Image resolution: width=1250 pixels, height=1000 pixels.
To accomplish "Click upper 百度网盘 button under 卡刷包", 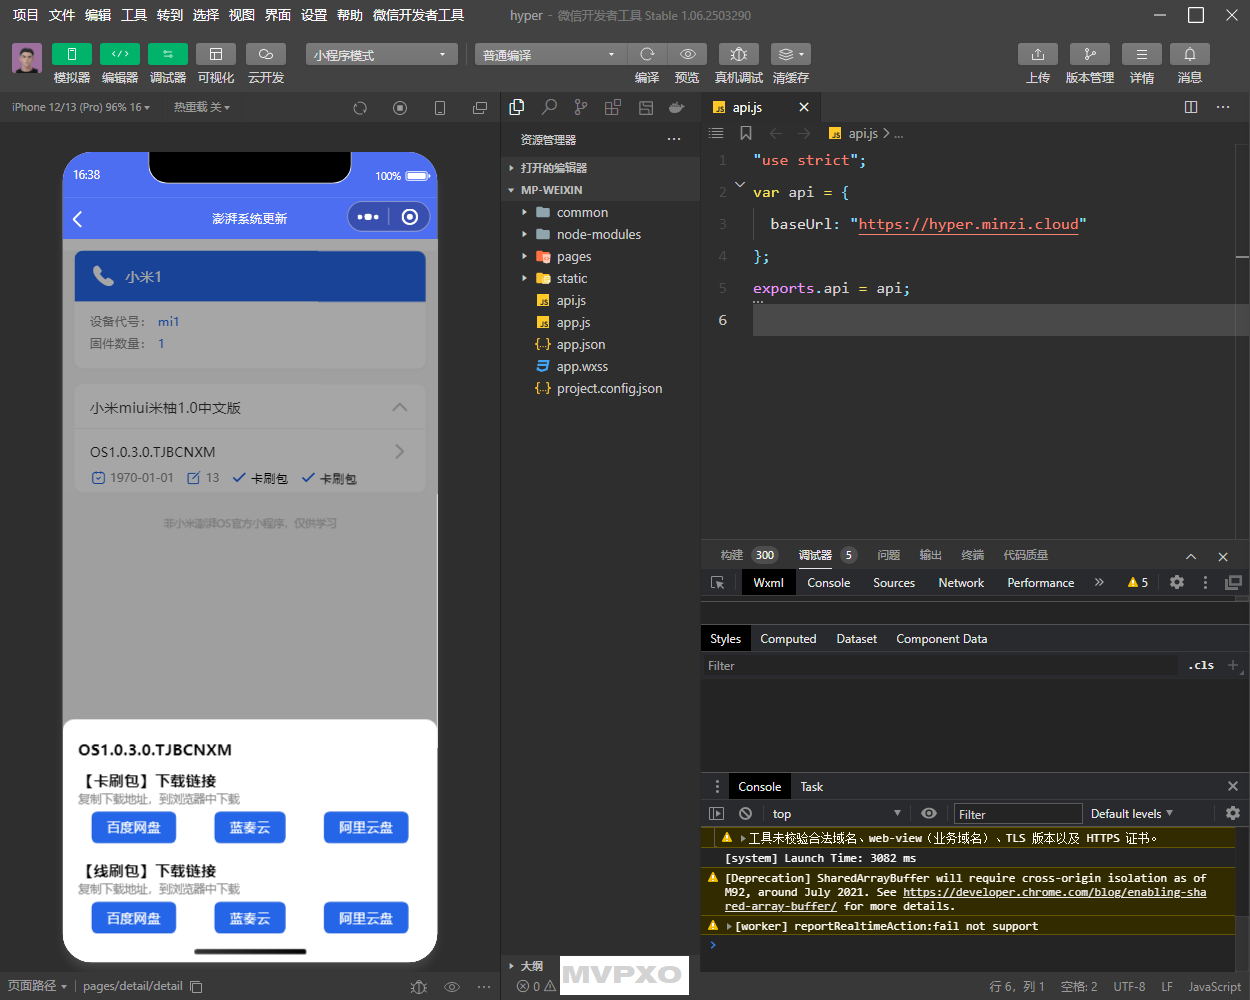I will pyautogui.click(x=134, y=827).
